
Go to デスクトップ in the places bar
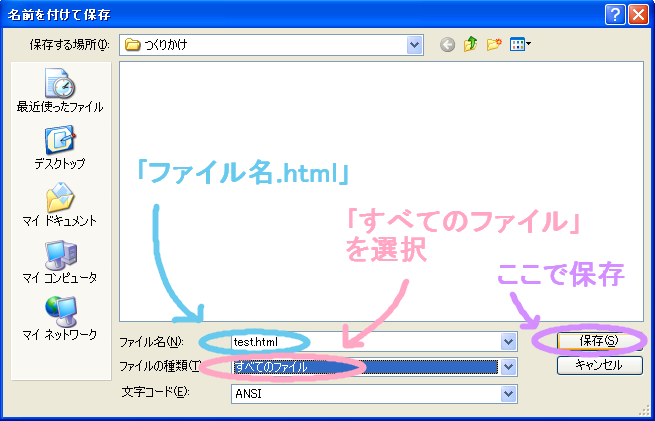(x=60, y=147)
